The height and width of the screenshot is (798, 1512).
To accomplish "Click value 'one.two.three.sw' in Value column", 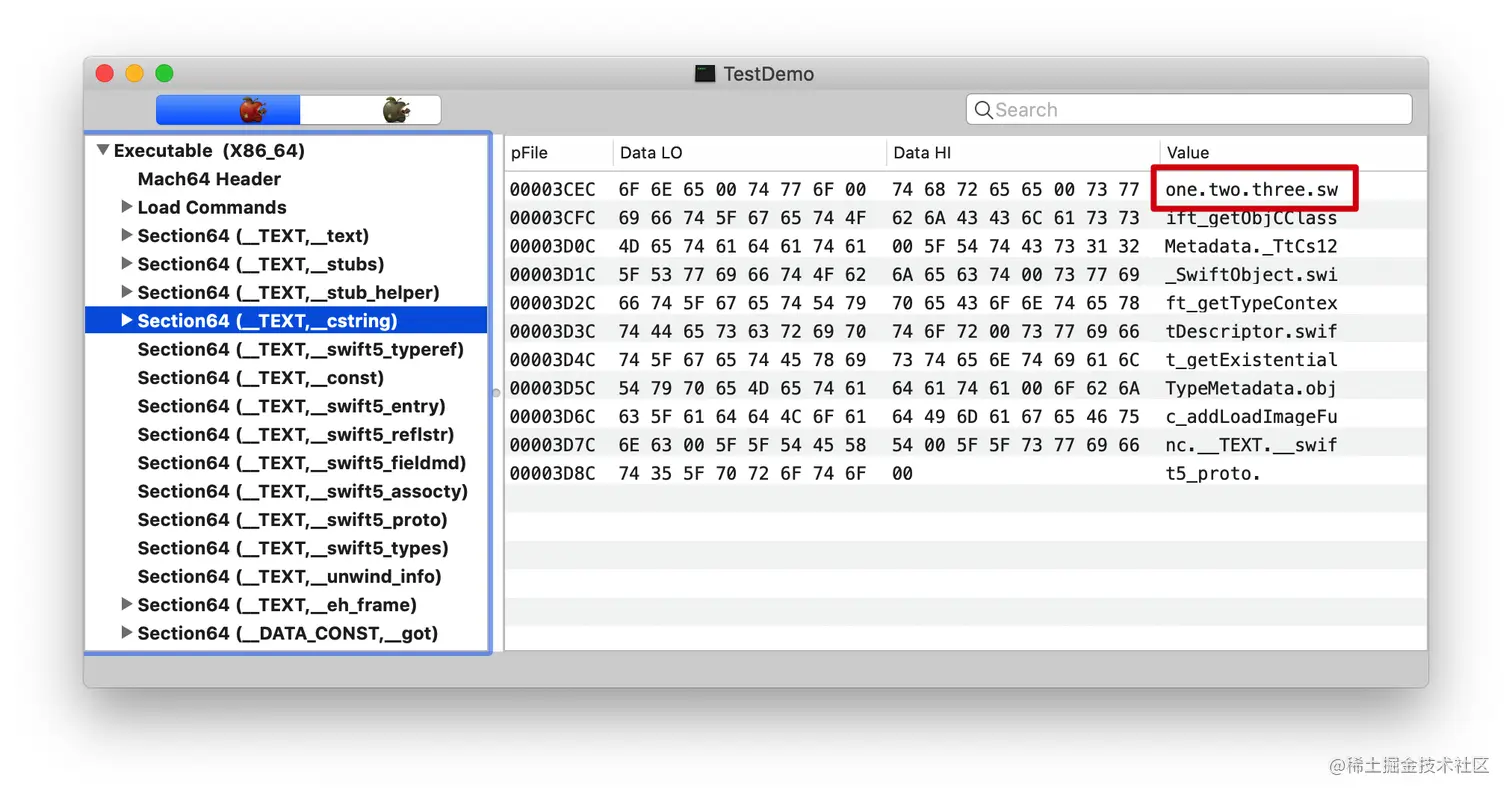I will coord(1251,189).
